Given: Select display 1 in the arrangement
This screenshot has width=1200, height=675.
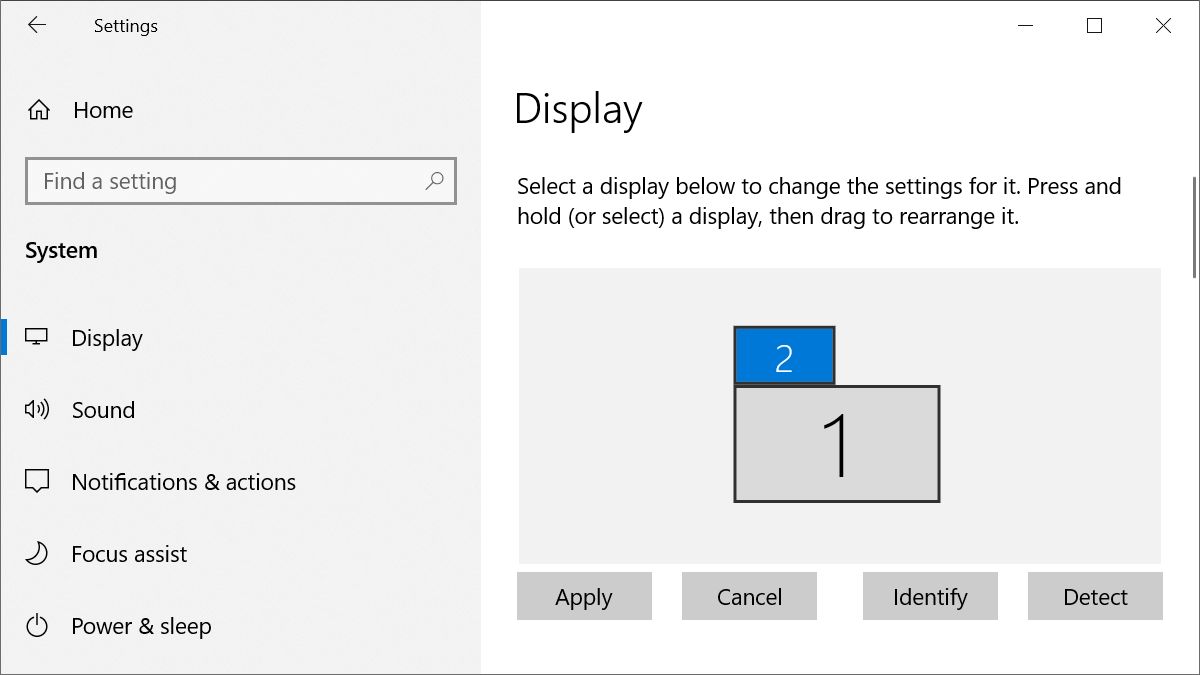Looking at the screenshot, I should click(837, 444).
